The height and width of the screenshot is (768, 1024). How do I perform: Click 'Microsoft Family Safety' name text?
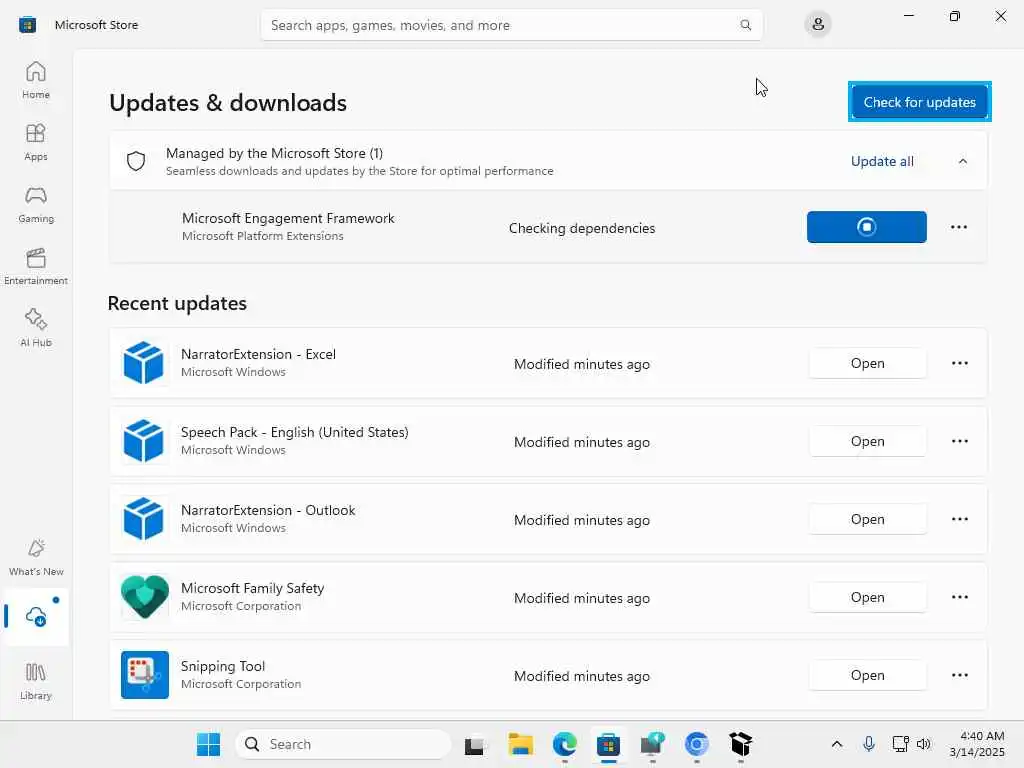click(252, 588)
